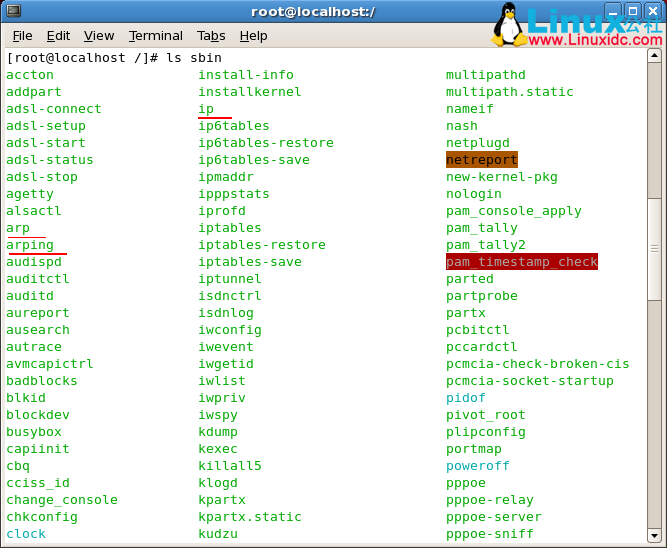This screenshot has width=667, height=548.
Task: Click the 'pppoe-server' entry
Action: coord(493,517)
